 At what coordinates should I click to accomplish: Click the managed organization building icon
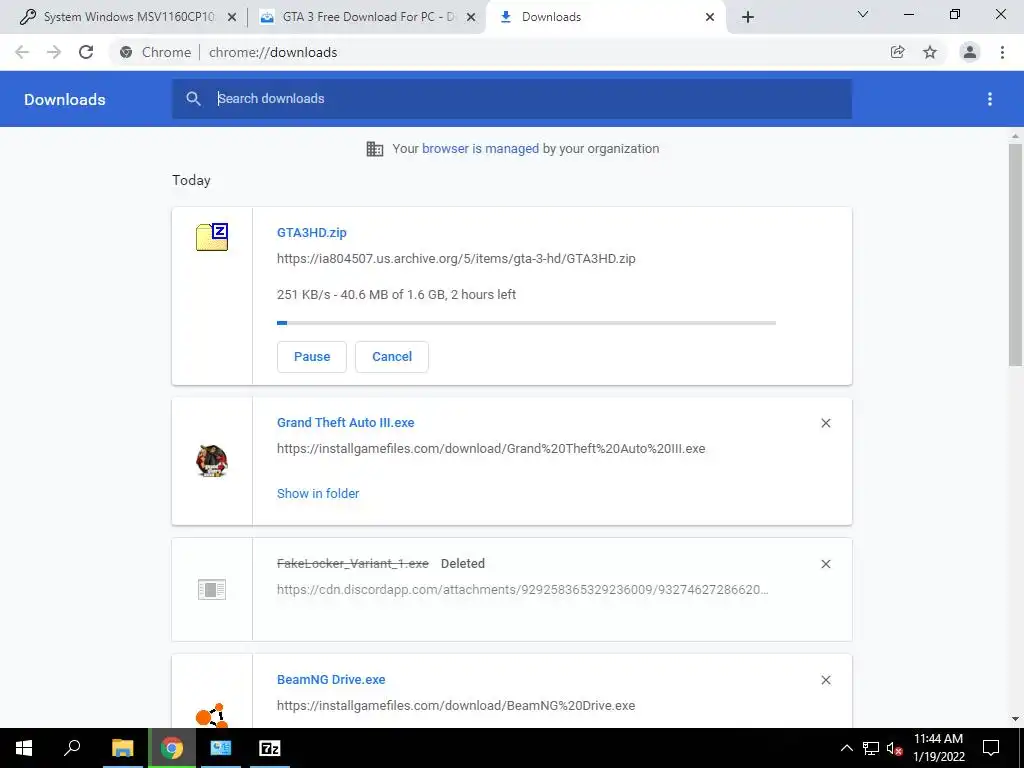(x=375, y=149)
